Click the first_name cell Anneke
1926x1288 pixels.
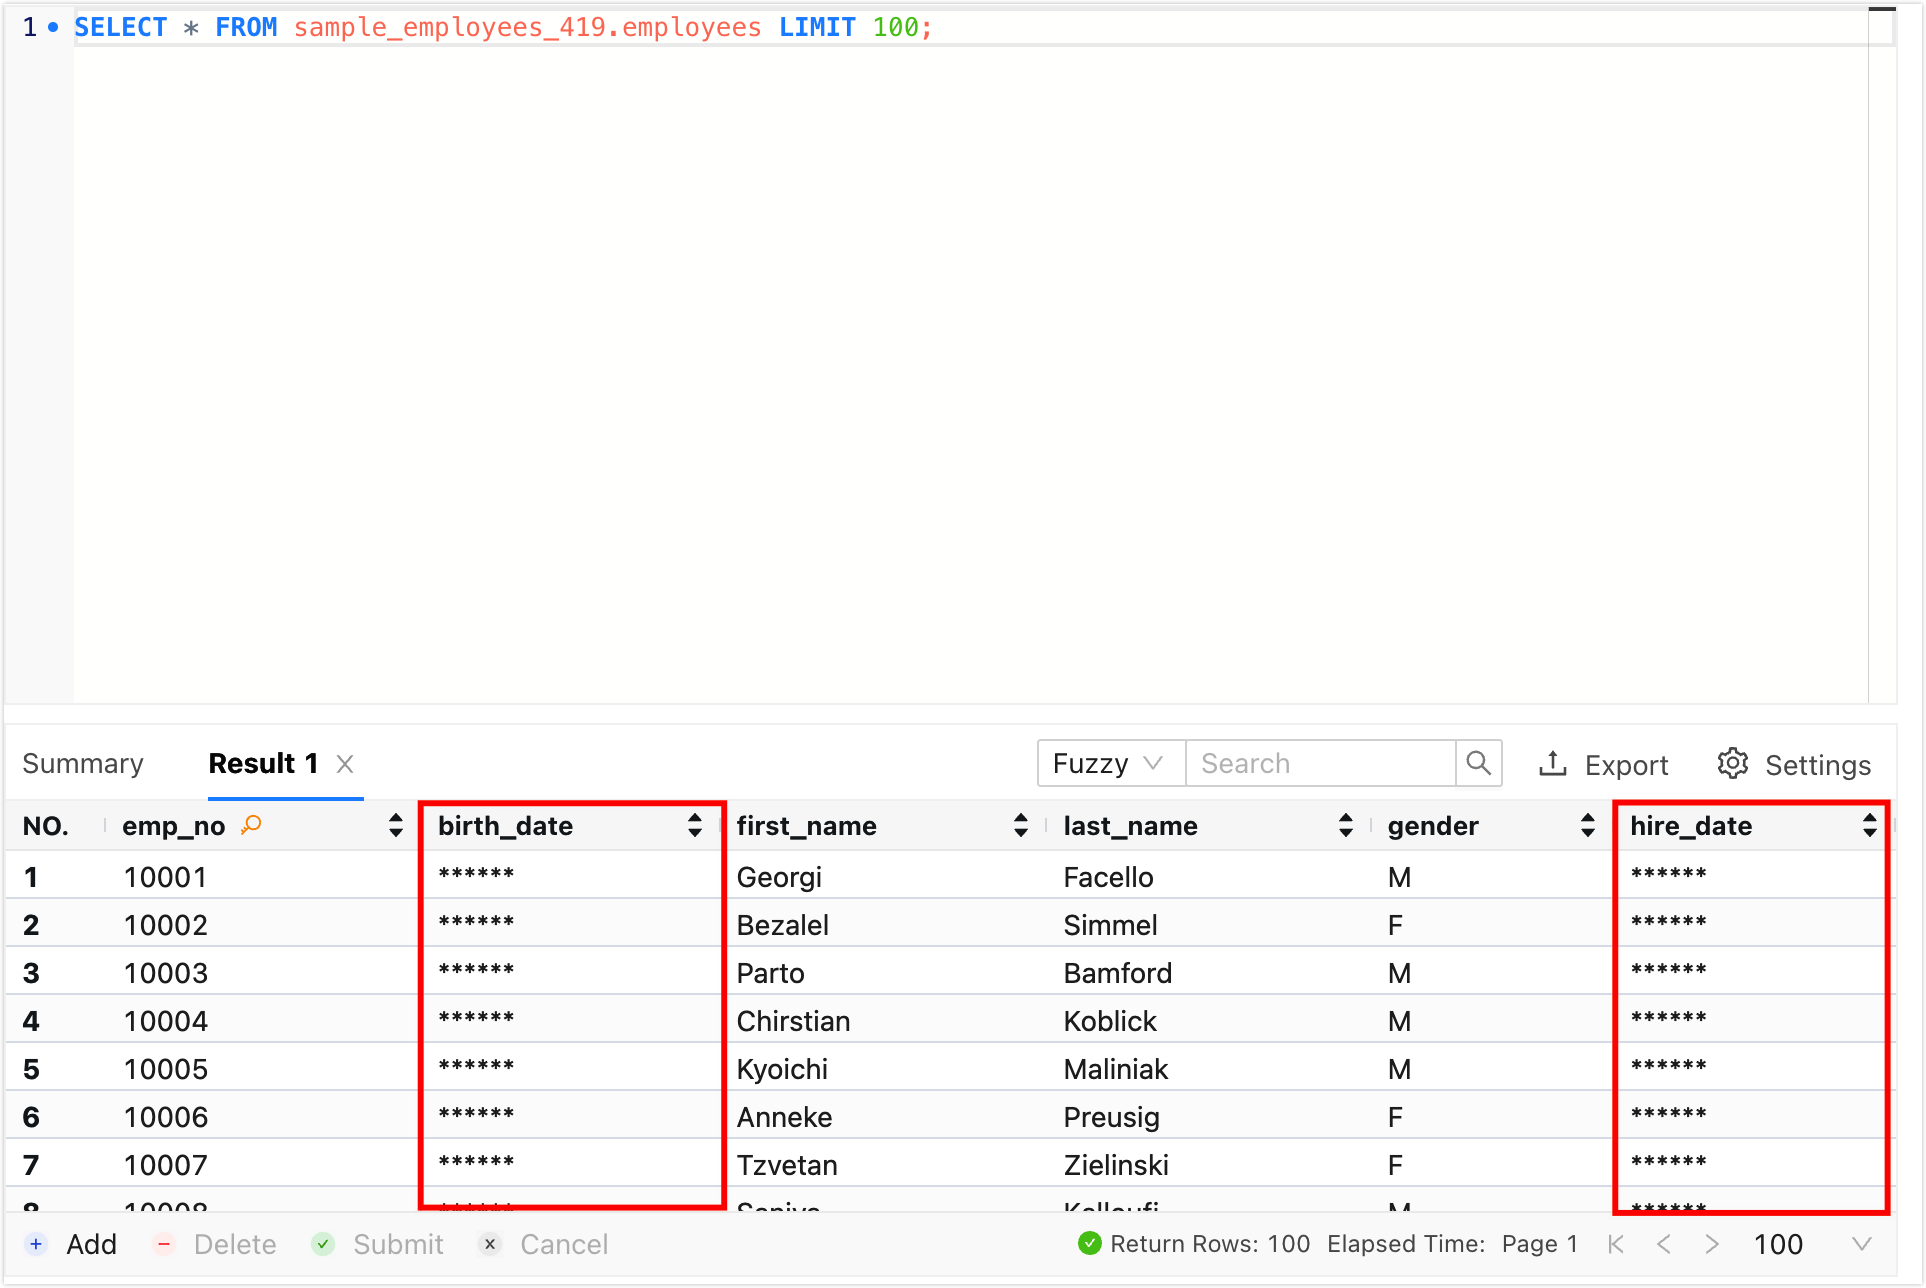pos(784,1117)
